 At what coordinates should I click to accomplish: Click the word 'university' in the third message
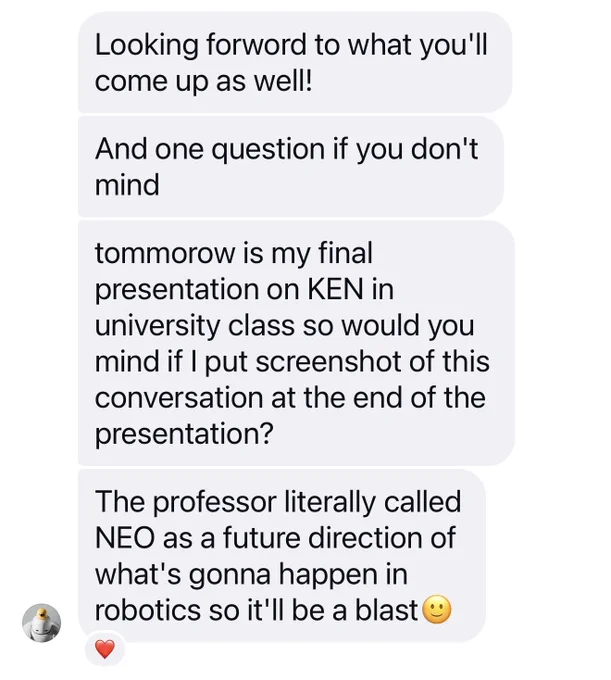(157, 326)
